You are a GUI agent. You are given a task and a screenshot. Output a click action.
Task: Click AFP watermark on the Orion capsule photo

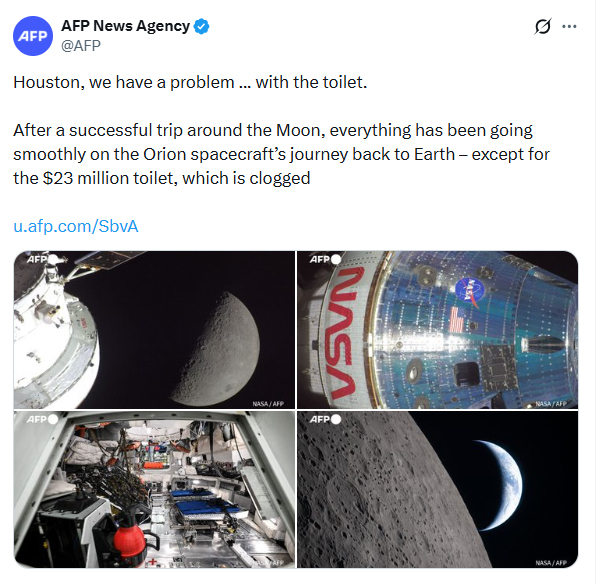(324, 260)
